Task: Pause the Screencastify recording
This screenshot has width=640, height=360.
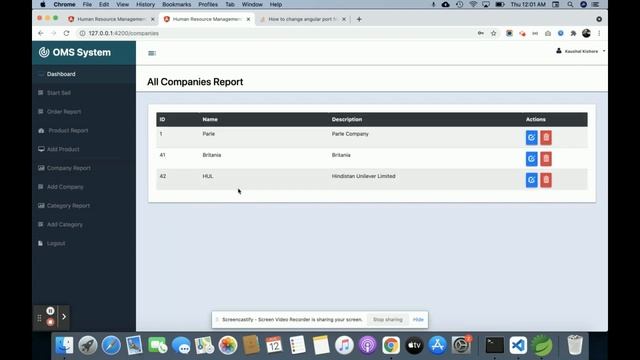Action: tap(50, 311)
